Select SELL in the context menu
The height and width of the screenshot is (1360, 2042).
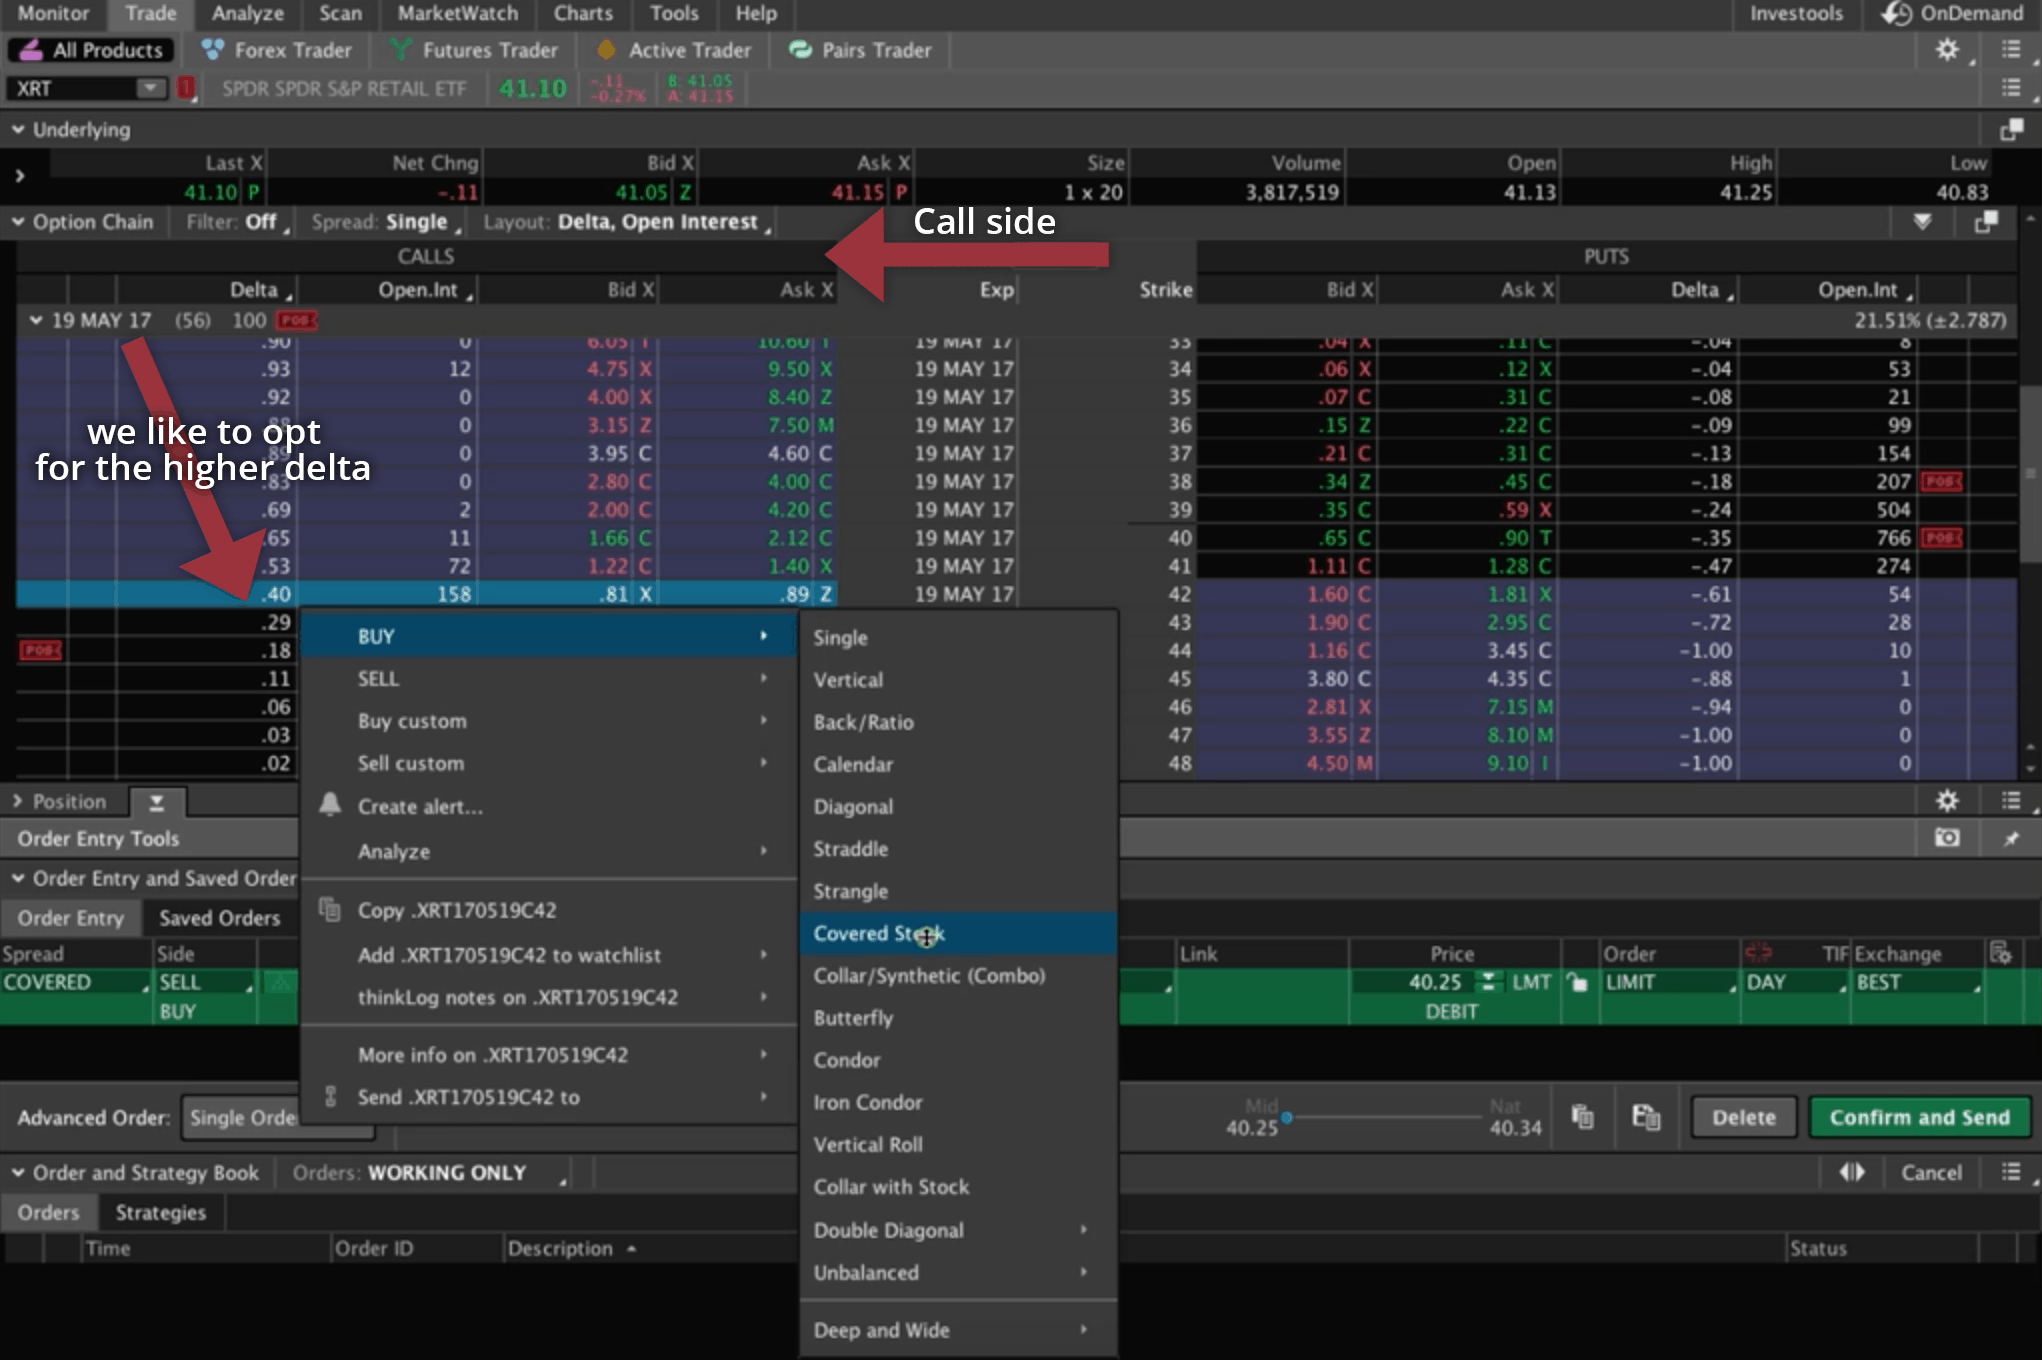coord(548,679)
